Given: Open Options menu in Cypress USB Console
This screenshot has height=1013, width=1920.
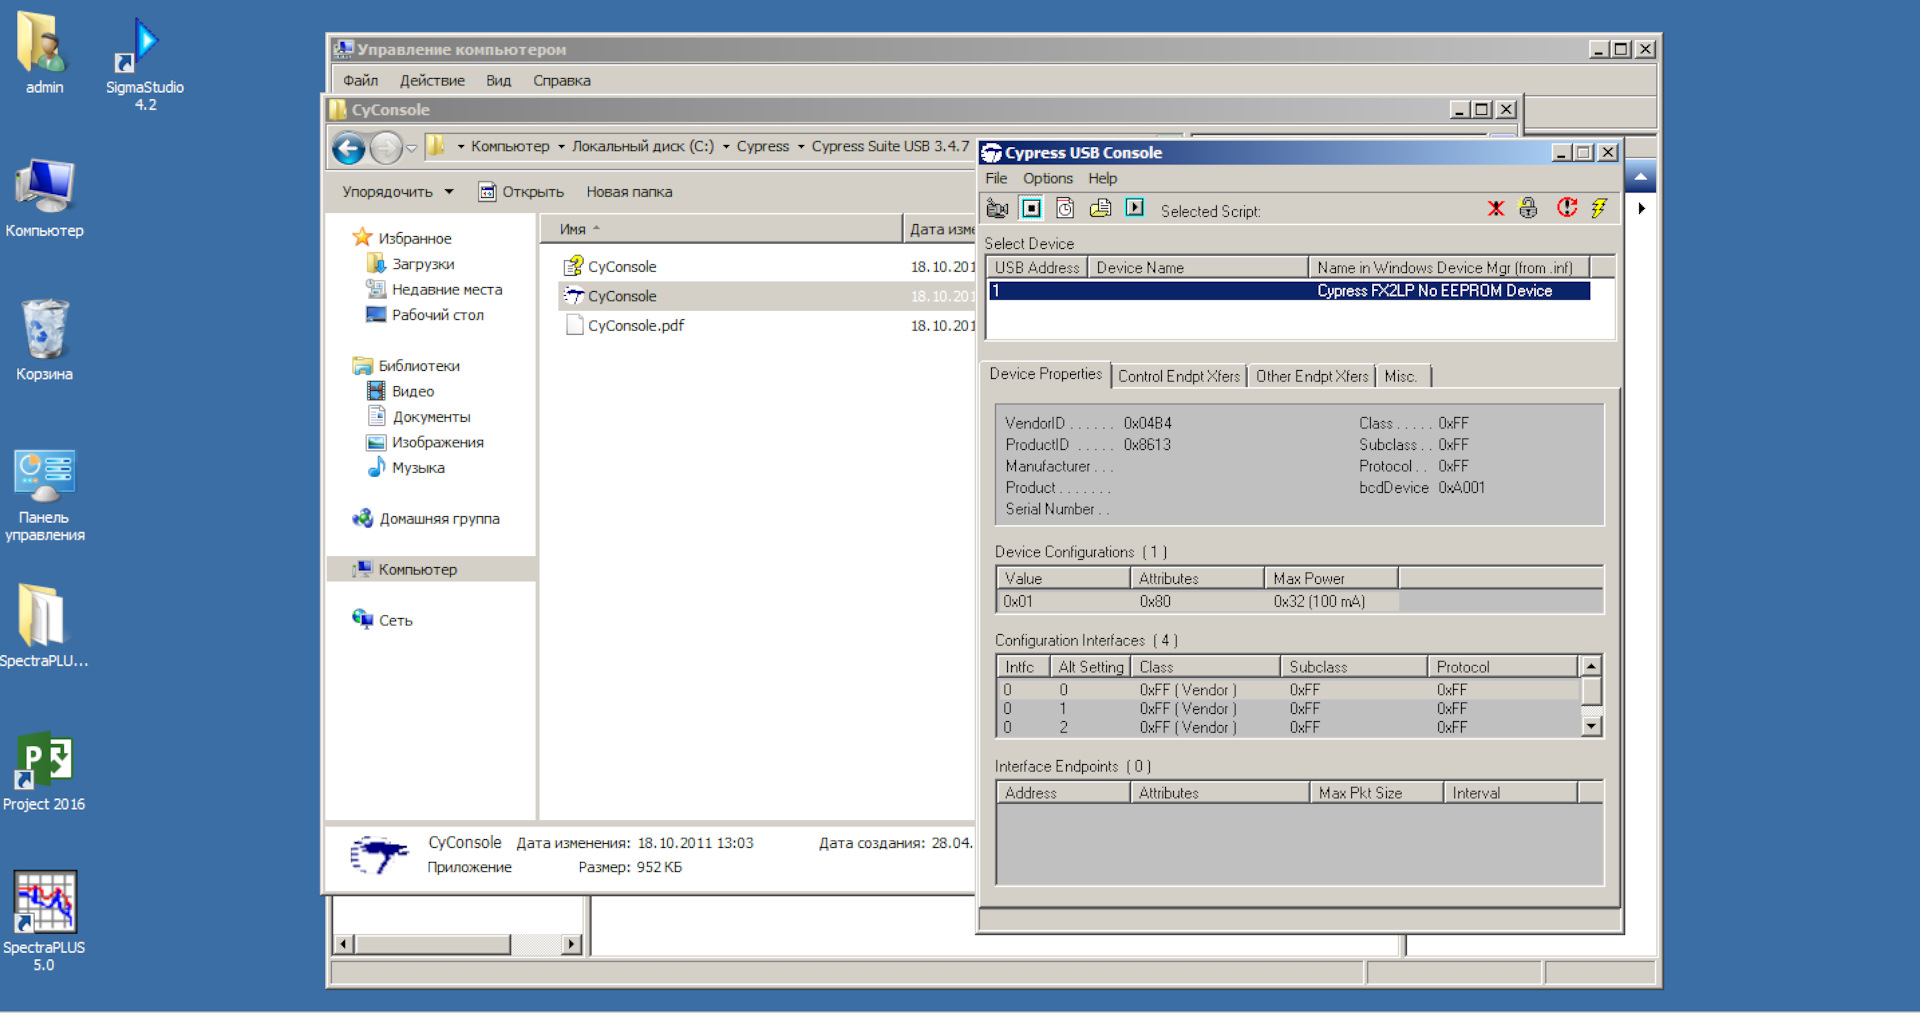Looking at the screenshot, I should (1047, 178).
